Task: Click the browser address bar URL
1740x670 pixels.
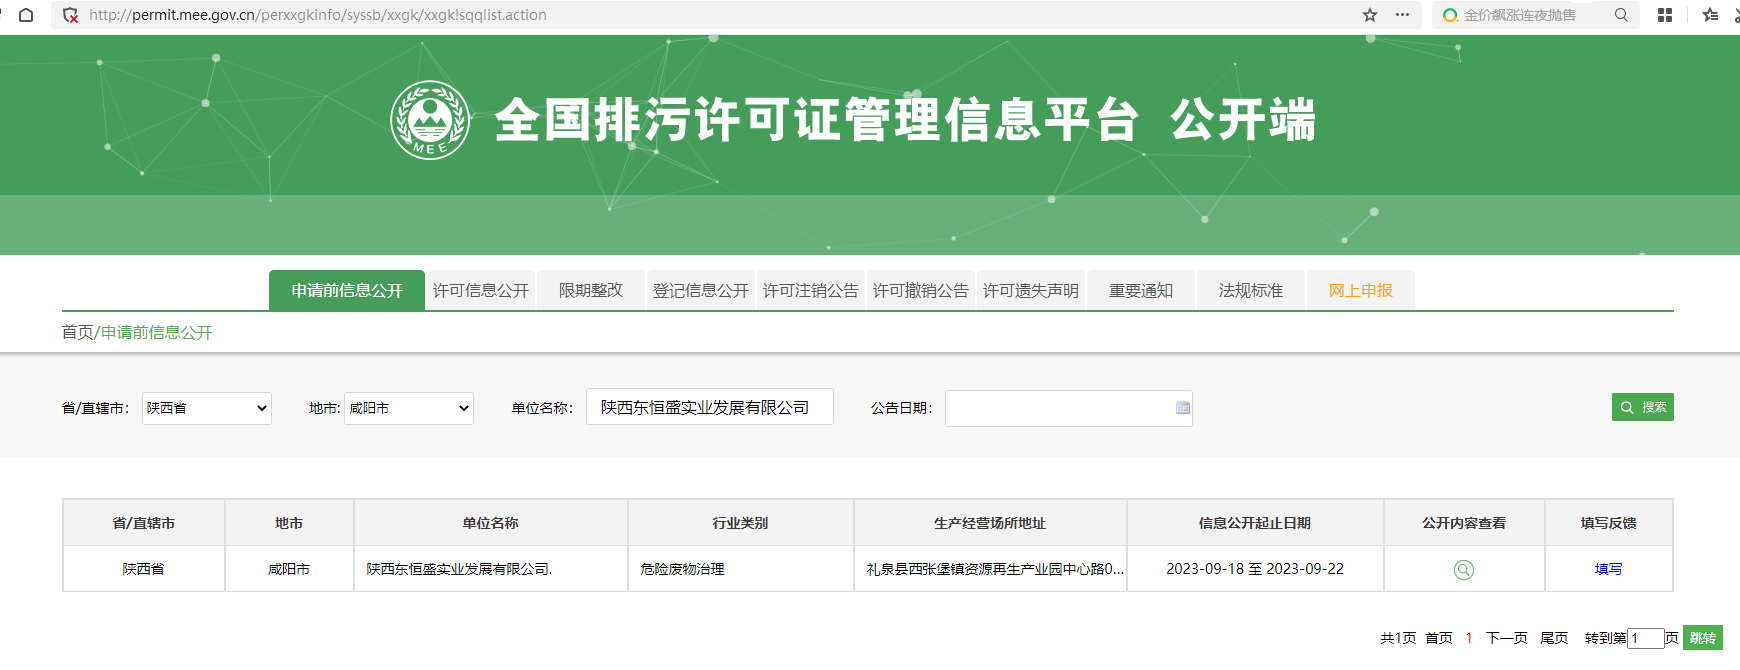Action: (318, 15)
